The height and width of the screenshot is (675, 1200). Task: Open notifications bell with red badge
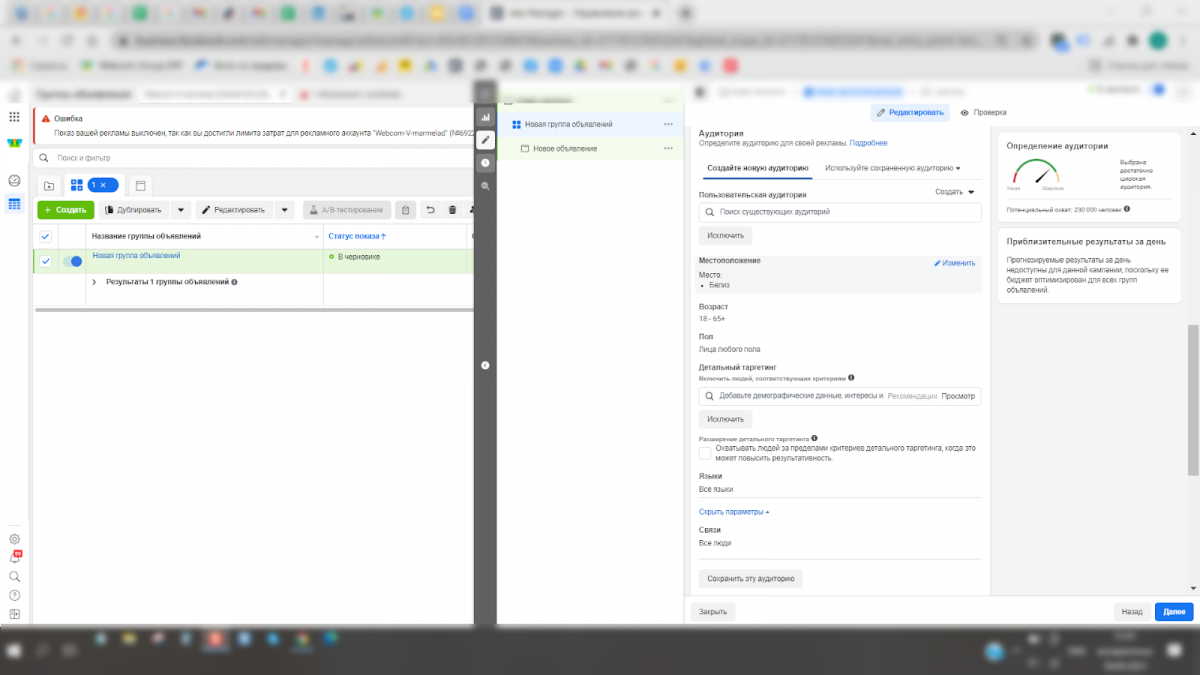[15, 558]
